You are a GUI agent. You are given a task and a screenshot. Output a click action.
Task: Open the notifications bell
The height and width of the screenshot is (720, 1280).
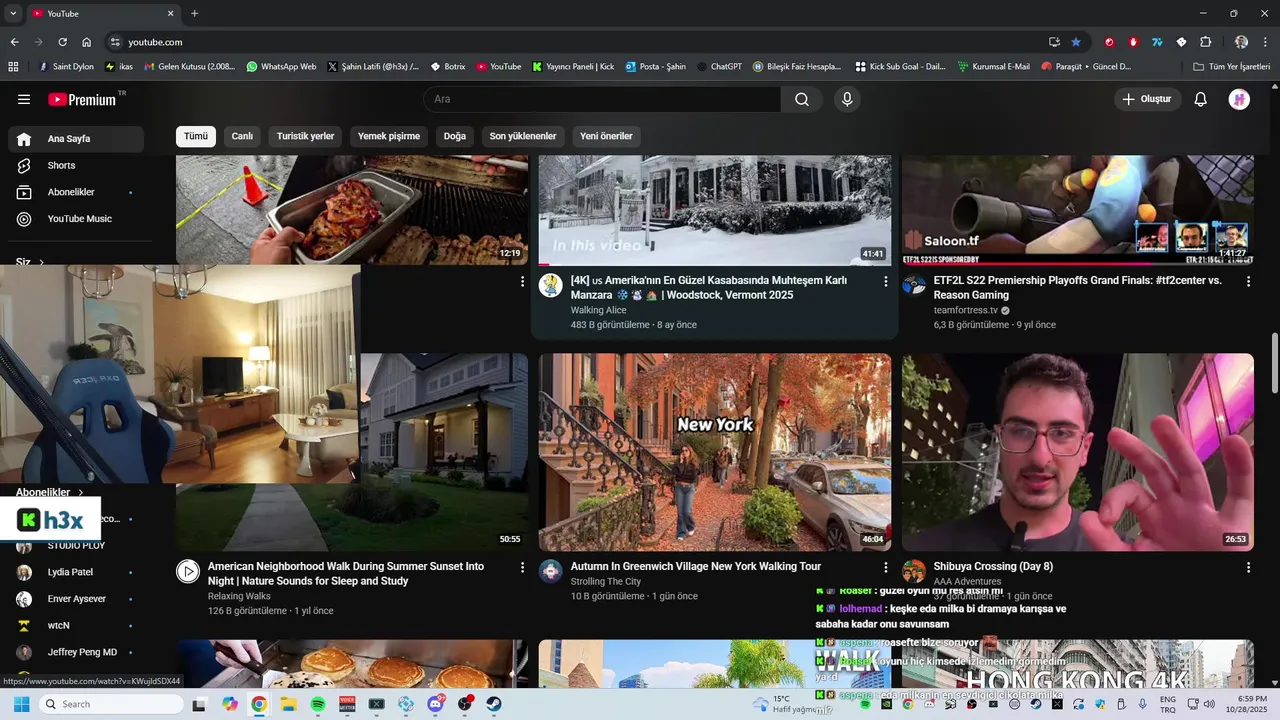[x=1201, y=99]
